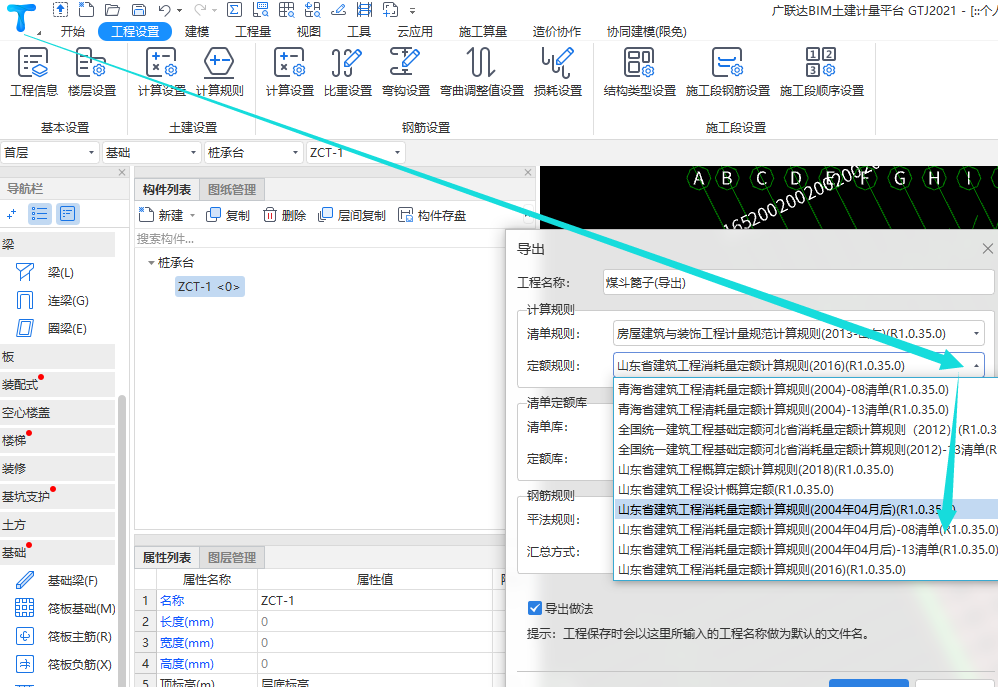This screenshot has width=998, height=687.
Task: Click 层间复制 button
Action: click(352, 215)
